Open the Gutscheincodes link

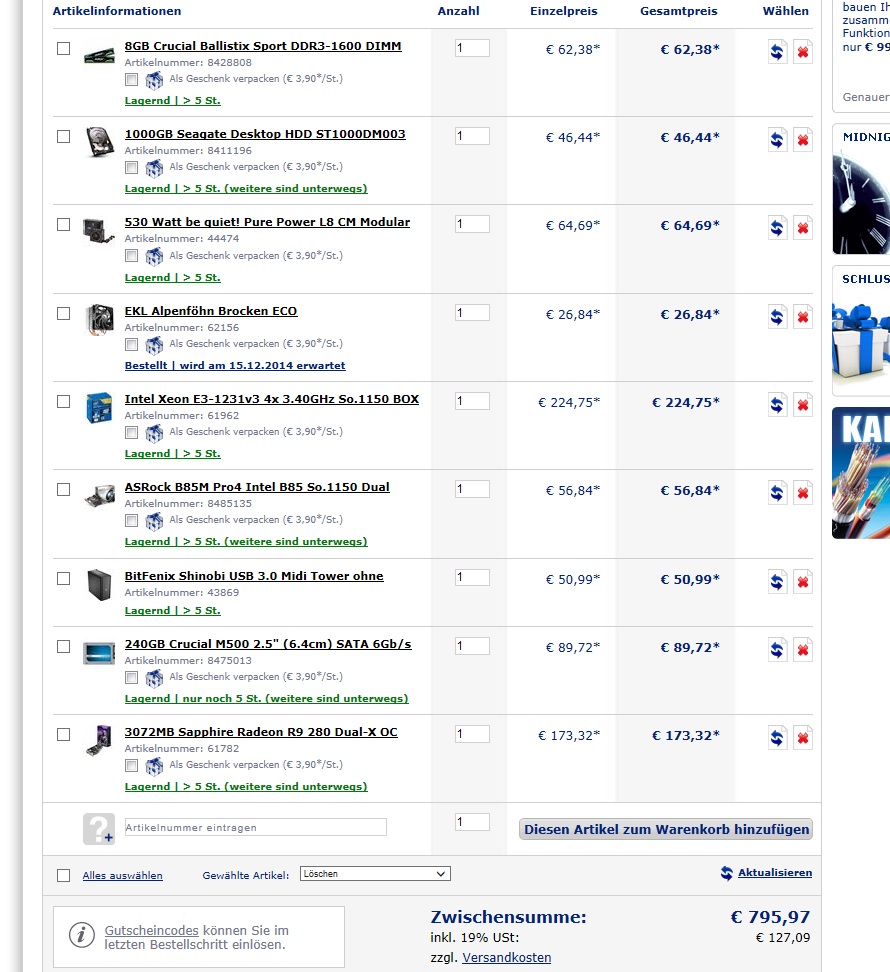point(151,930)
